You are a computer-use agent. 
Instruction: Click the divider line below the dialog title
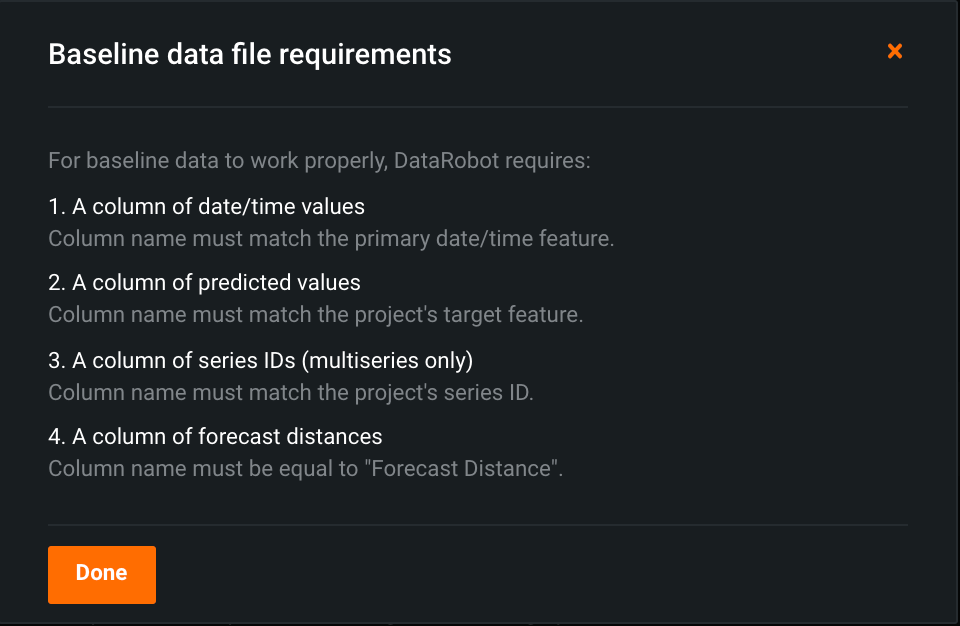[478, 106]
